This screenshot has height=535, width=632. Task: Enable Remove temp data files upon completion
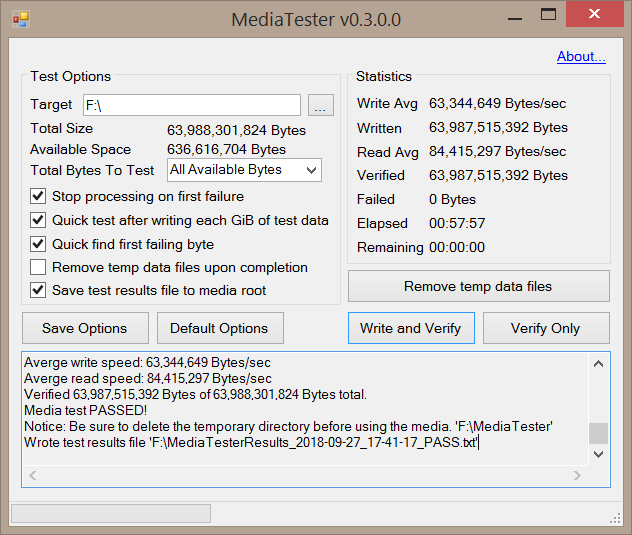coord(38,267)
